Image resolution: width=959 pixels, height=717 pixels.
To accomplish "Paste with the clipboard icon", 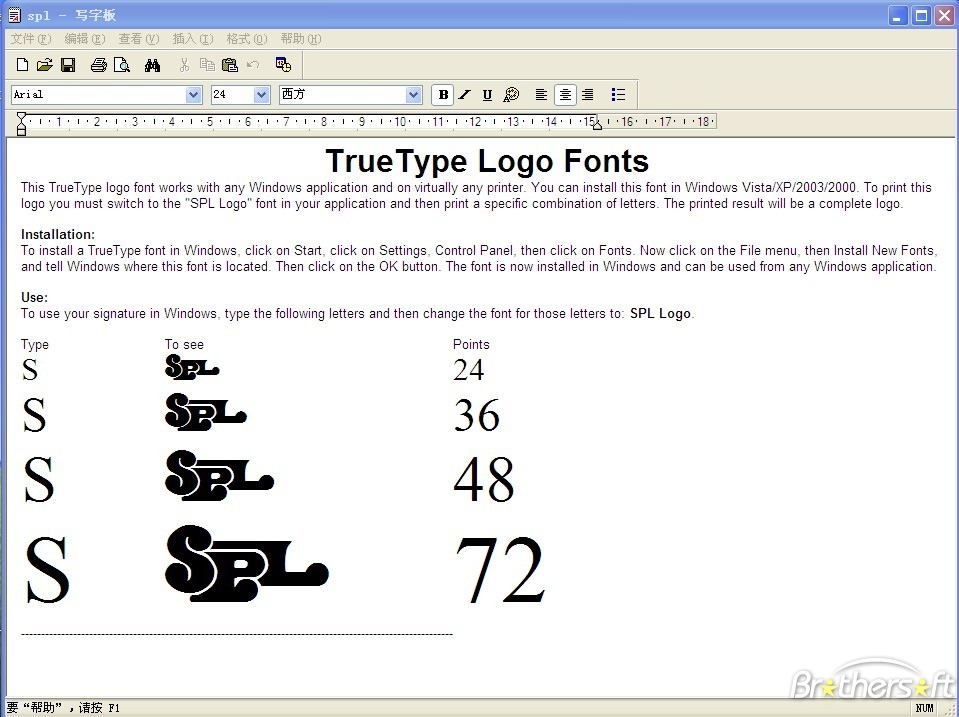I will pyautogui.click(x=230, y=65).
